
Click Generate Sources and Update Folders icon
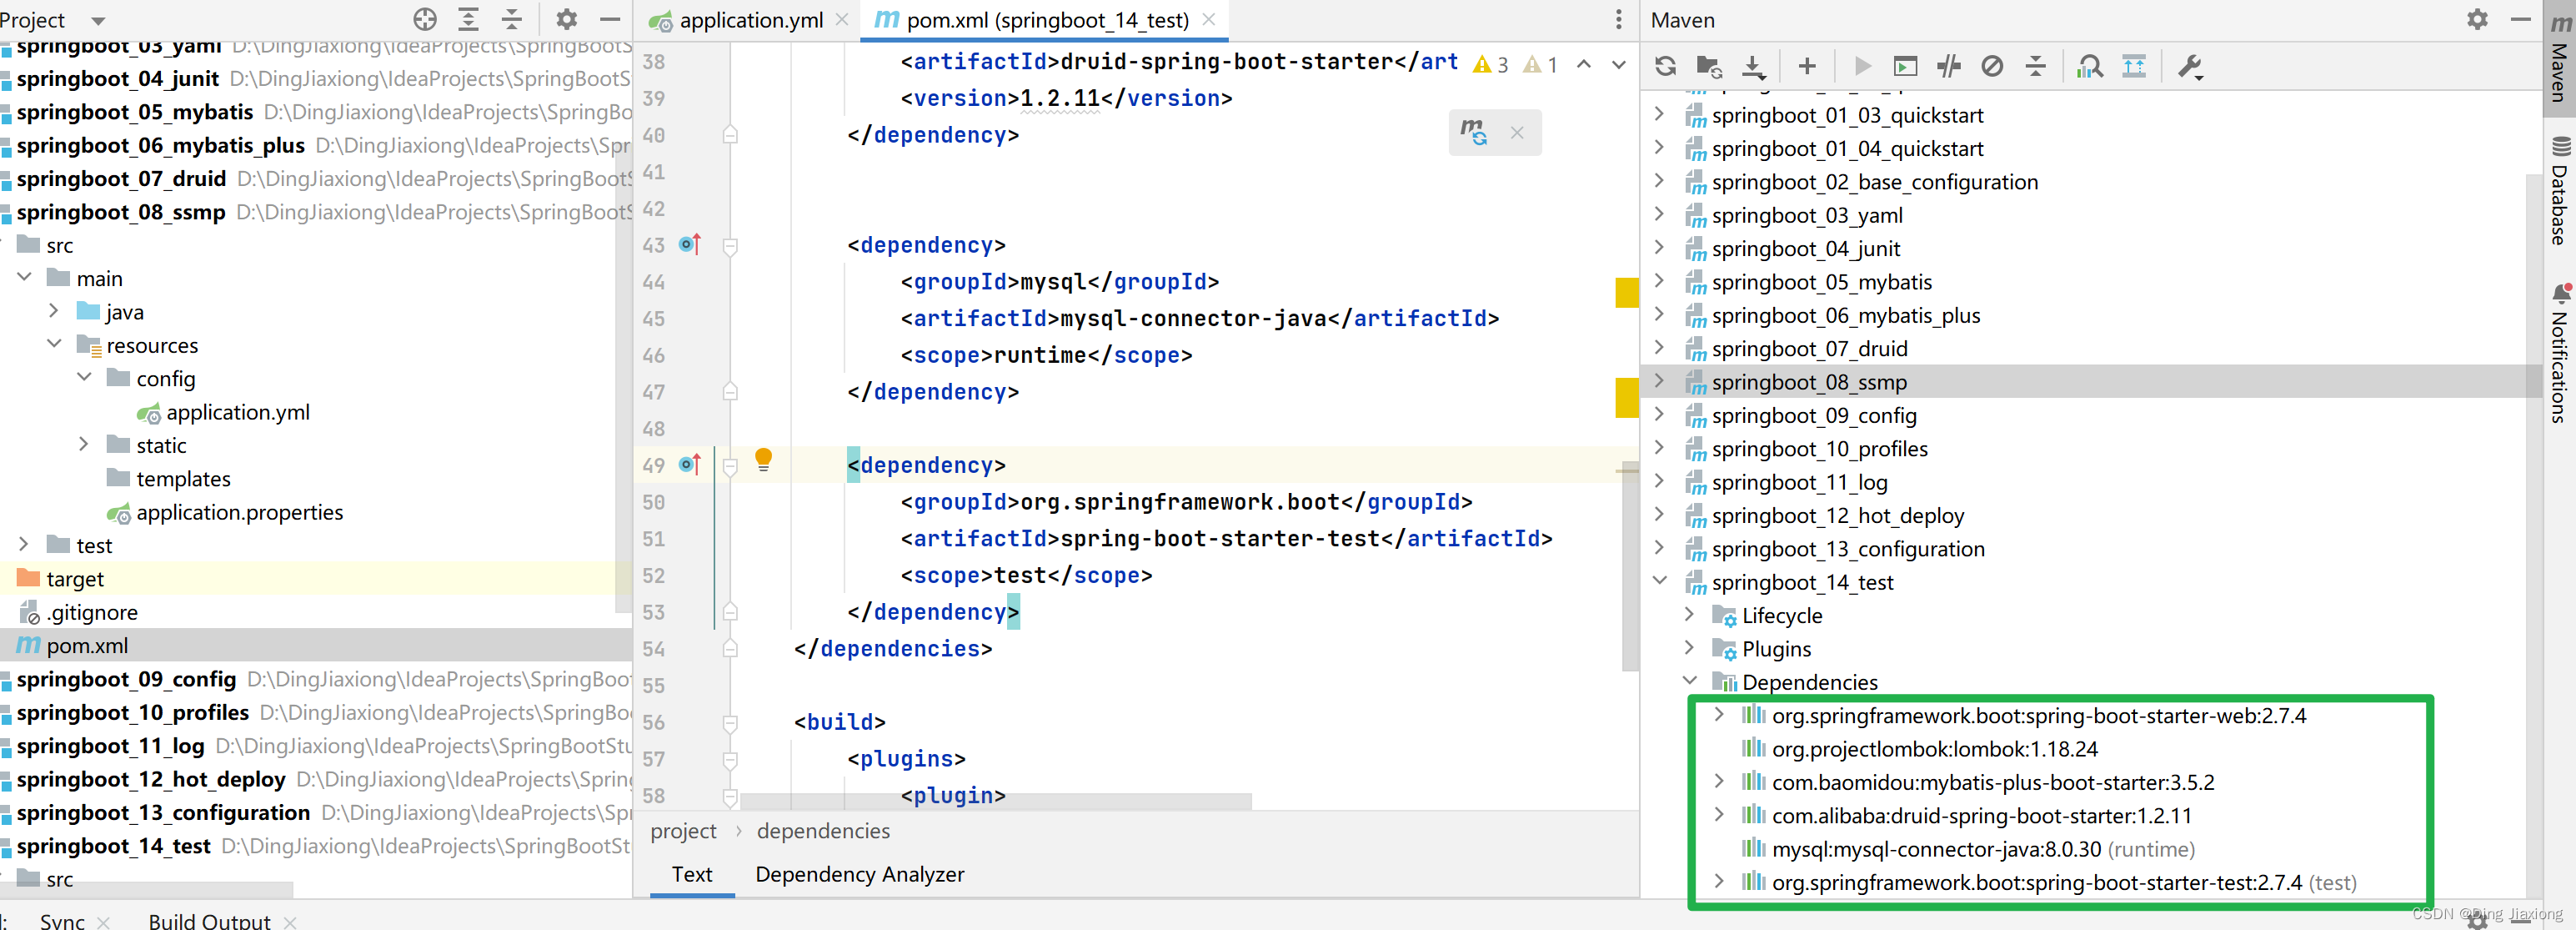1709,66
